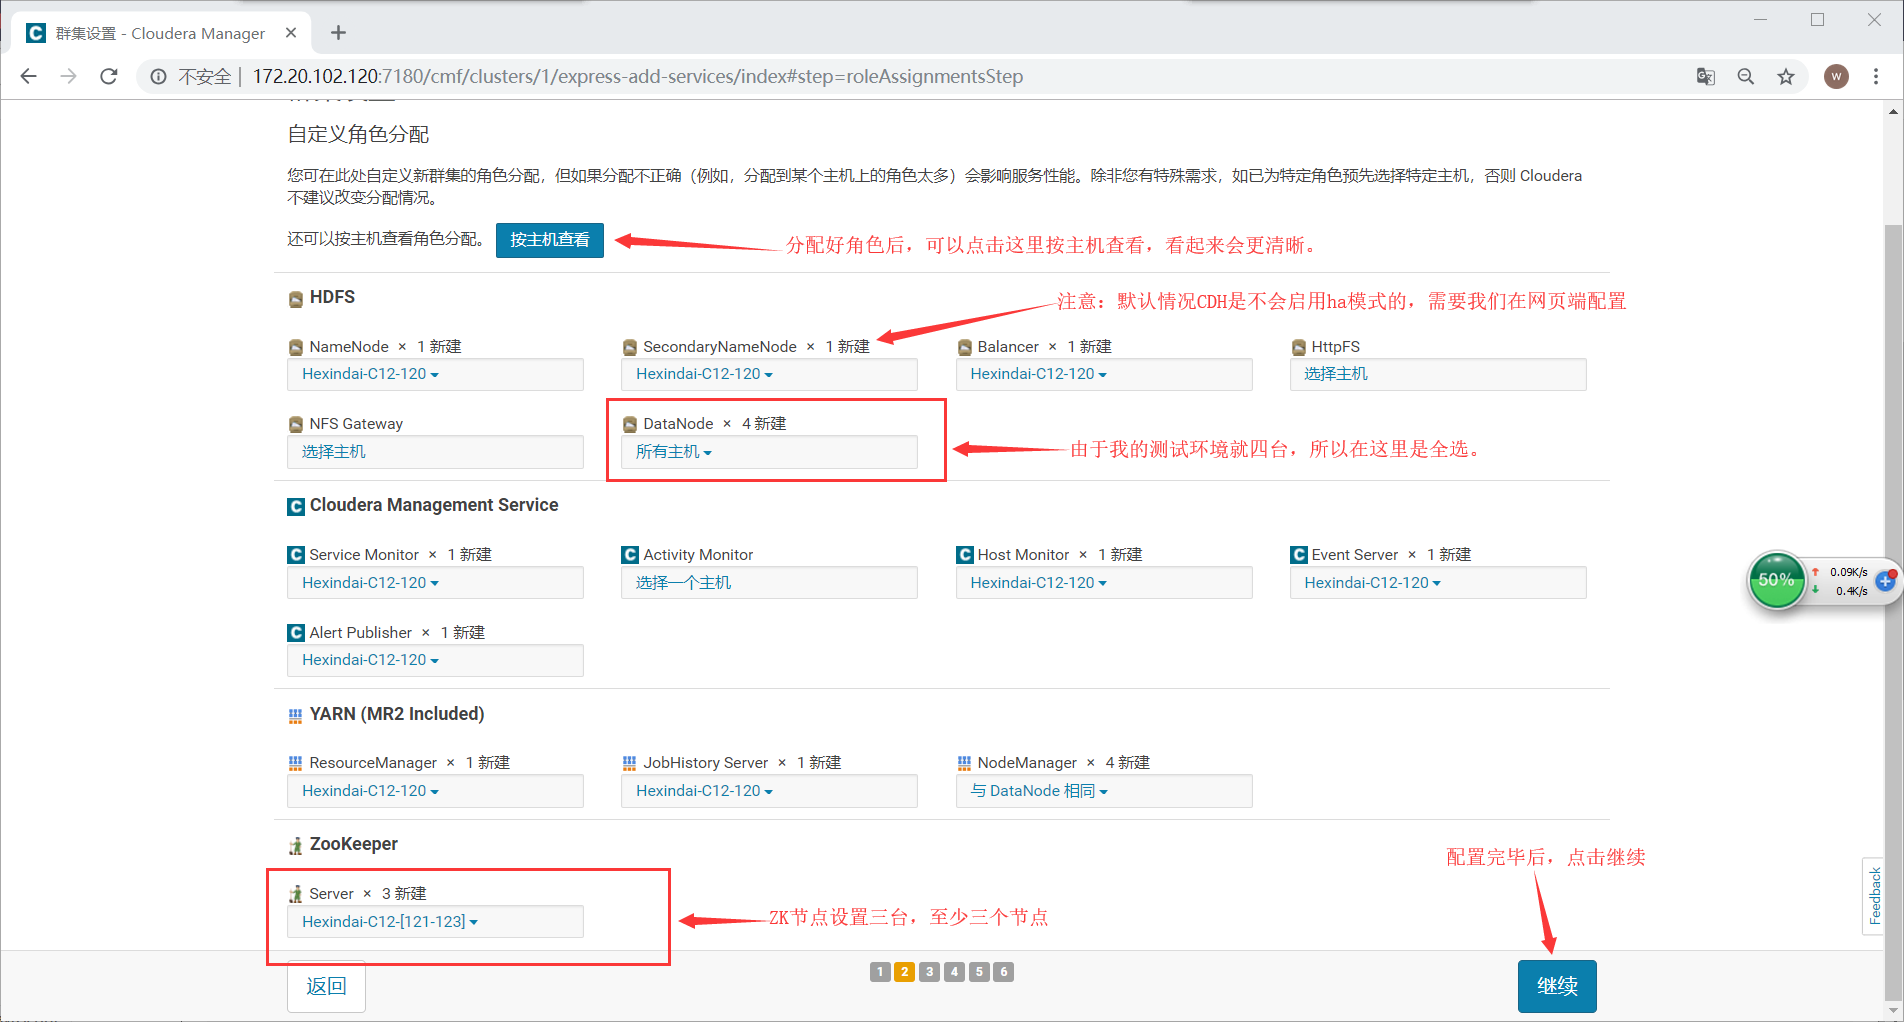Image resolution: width=1904 pixels, height=1022 pixels.
Task: Click the browser back arrow
Action: pyautogui.click(x=28, y=76)
